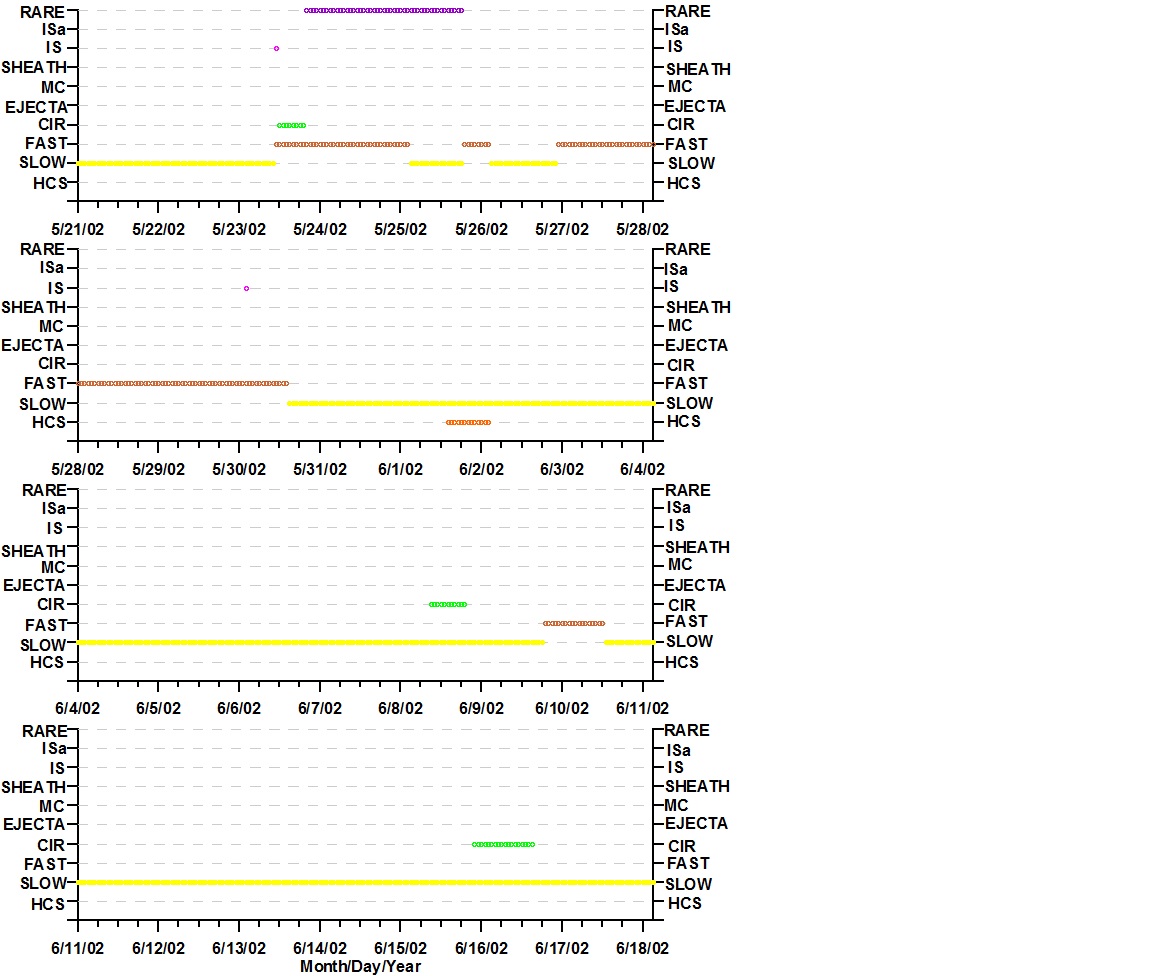
Task: Select the 6/18/02 date label
Action: [643, 948]
